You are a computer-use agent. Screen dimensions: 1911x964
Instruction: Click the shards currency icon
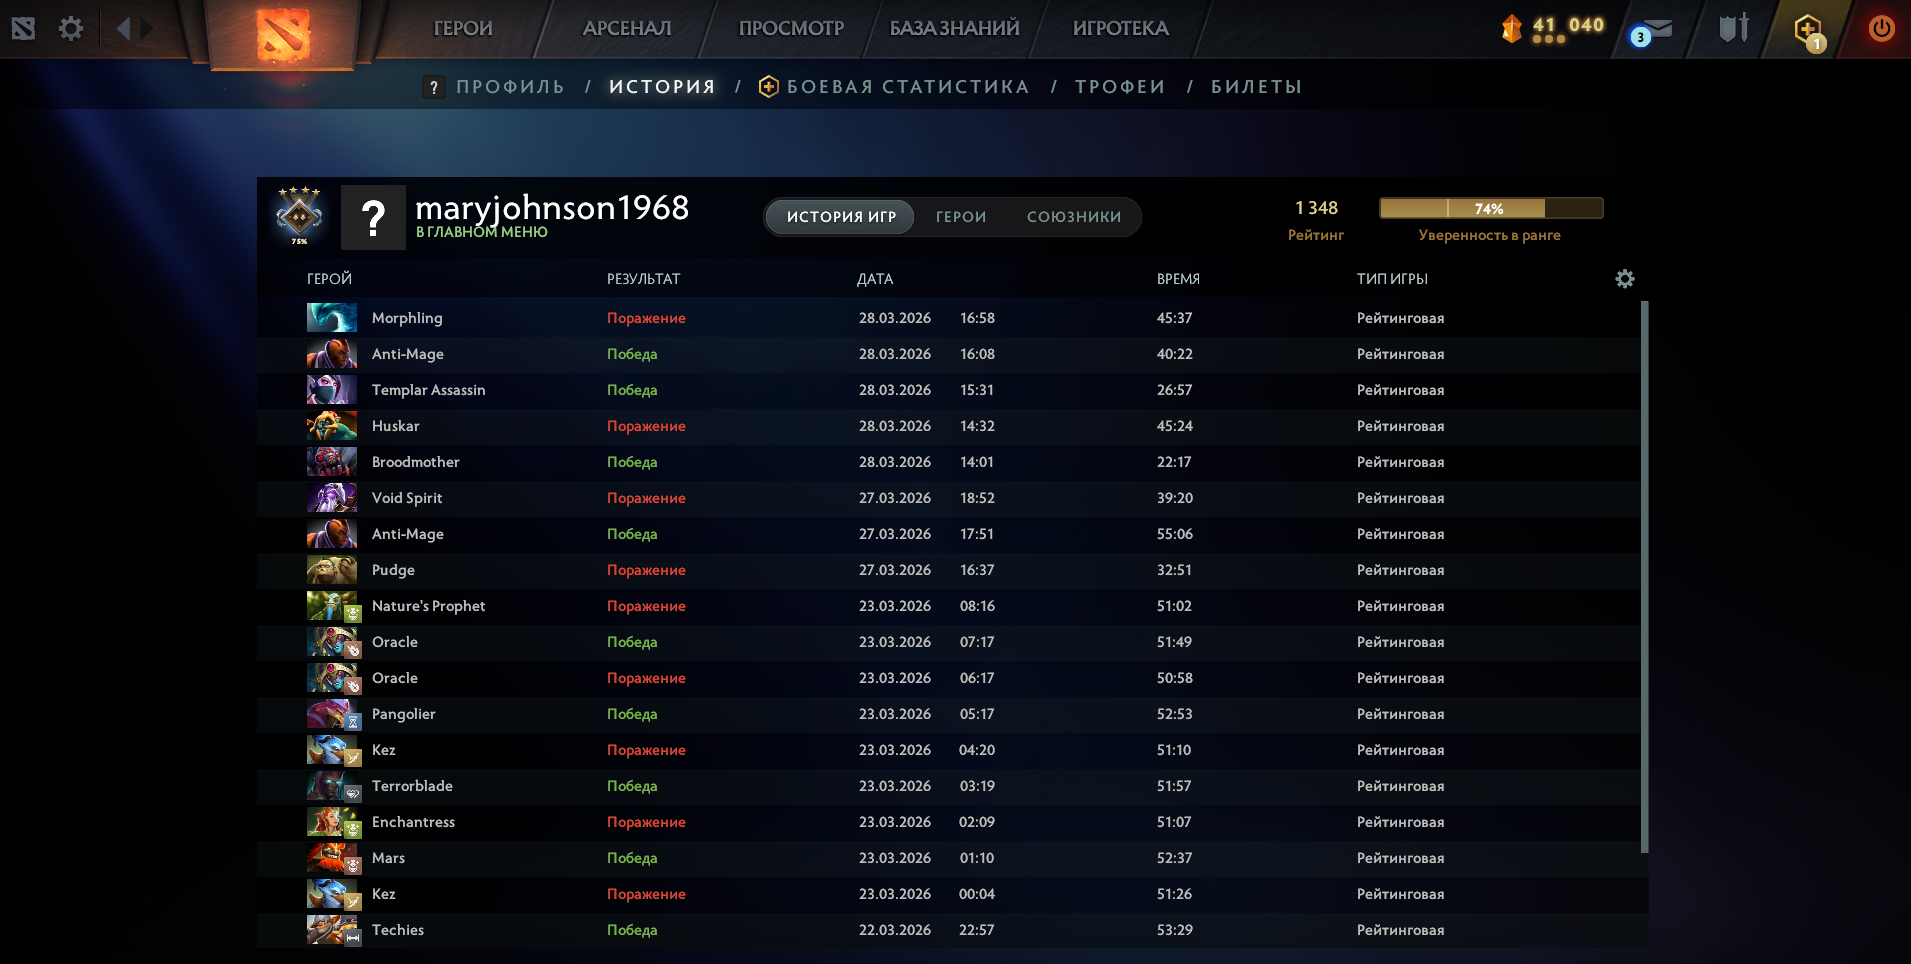click(x=1511, y=28)
